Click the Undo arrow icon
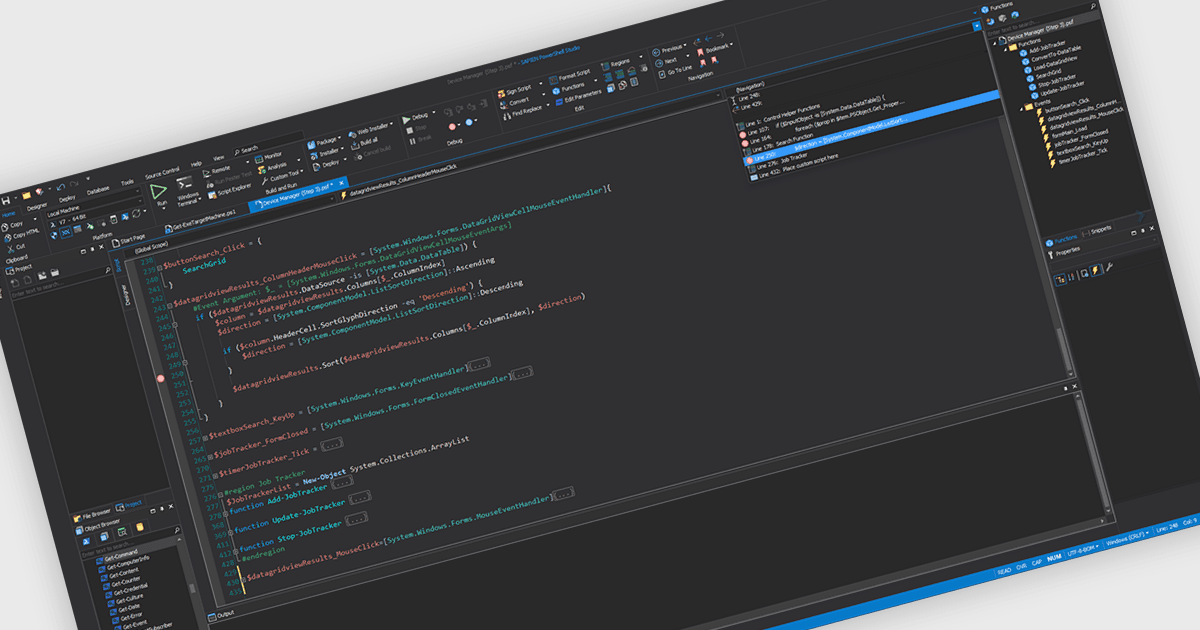 [x=61, y=187]
